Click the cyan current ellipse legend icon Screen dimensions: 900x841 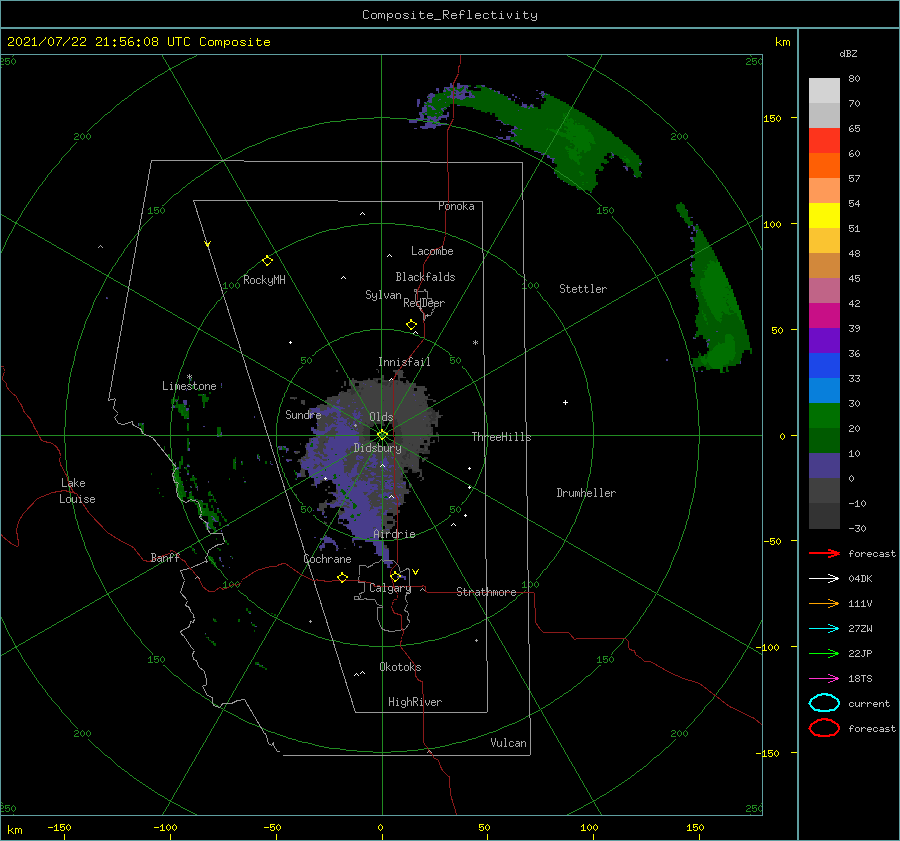click(x=824, y=703)
